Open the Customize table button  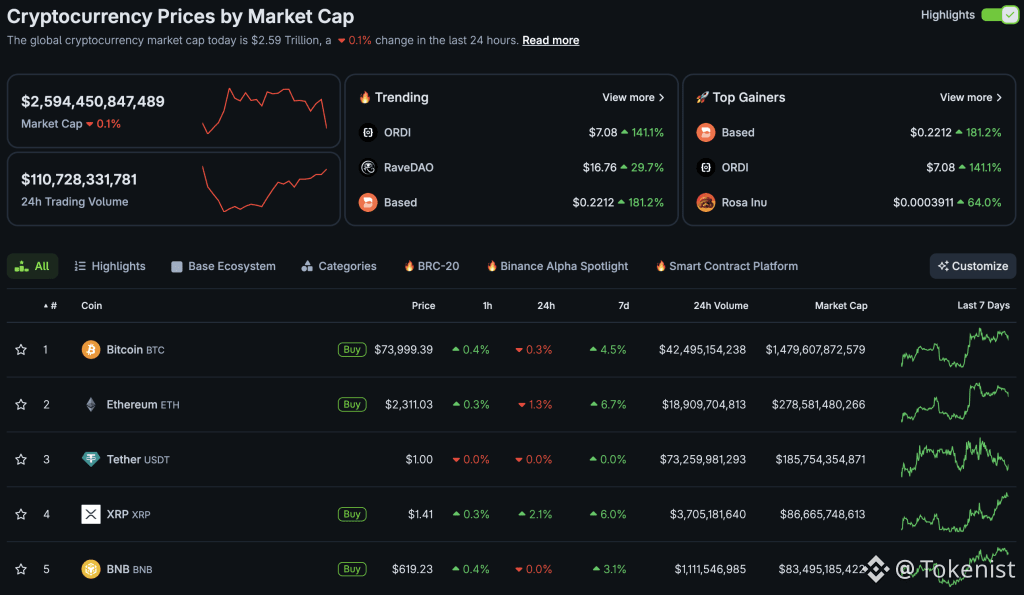pos(972,266)
